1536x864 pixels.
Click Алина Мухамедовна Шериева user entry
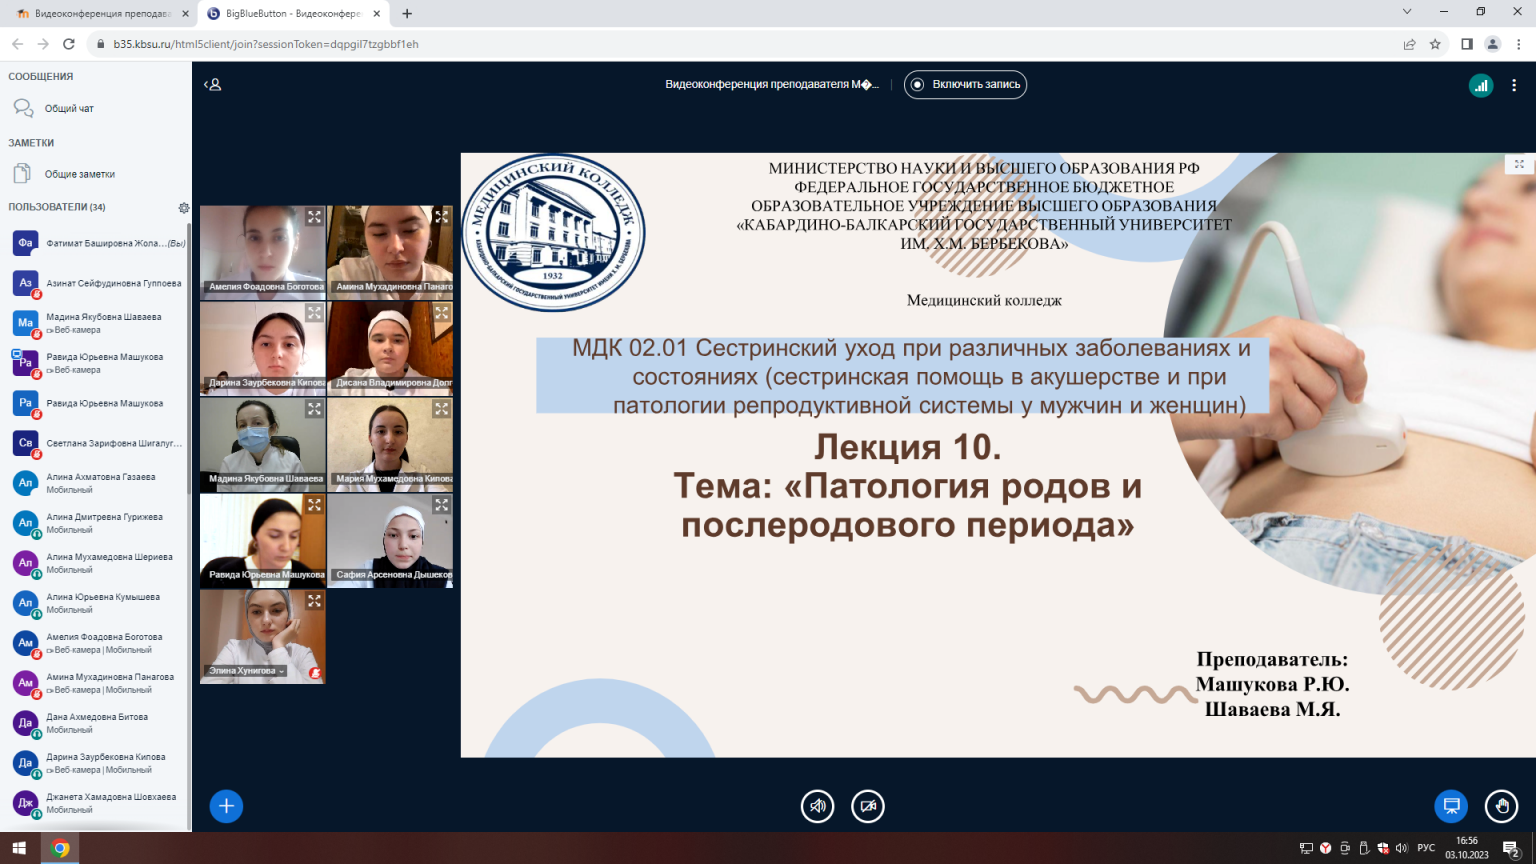pos(97,563)
